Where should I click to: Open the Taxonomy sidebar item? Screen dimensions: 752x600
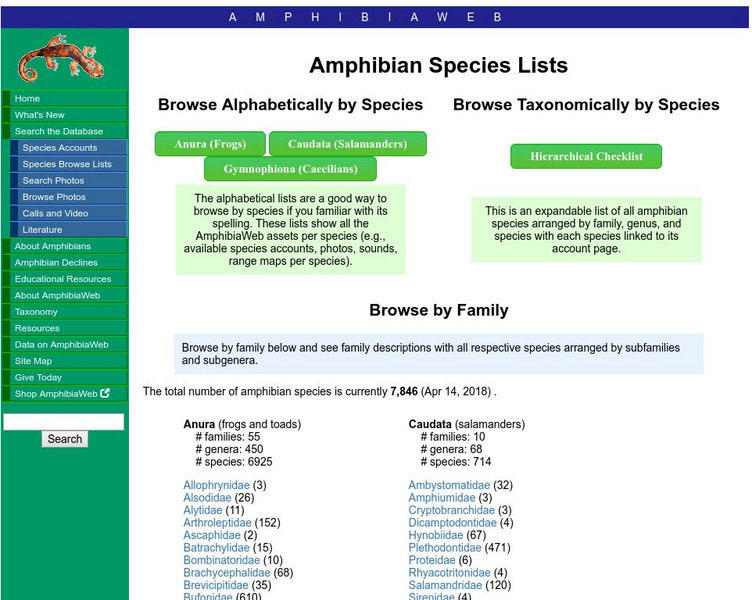tap(65, 312)
